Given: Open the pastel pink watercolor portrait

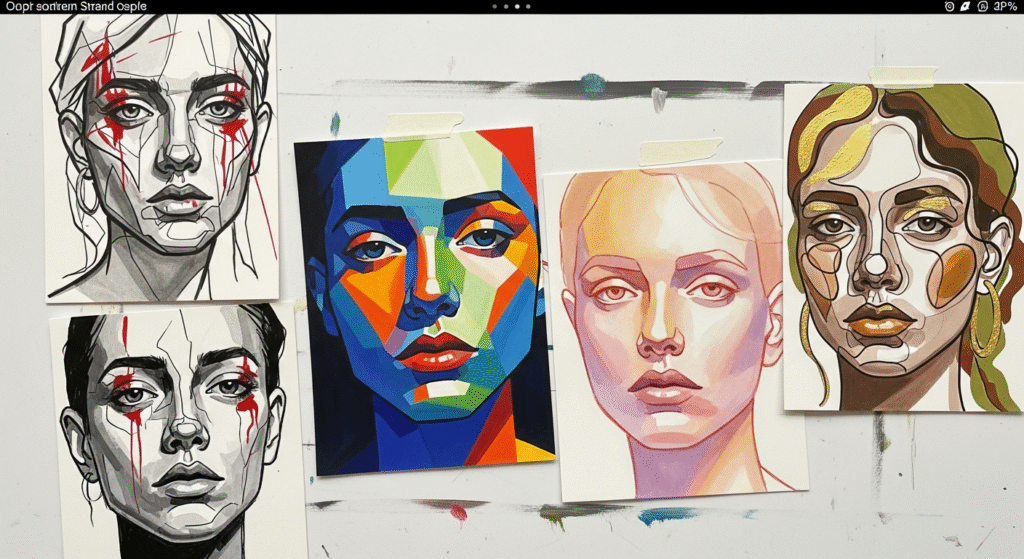Looking at the screenshot, I should 675,330.
